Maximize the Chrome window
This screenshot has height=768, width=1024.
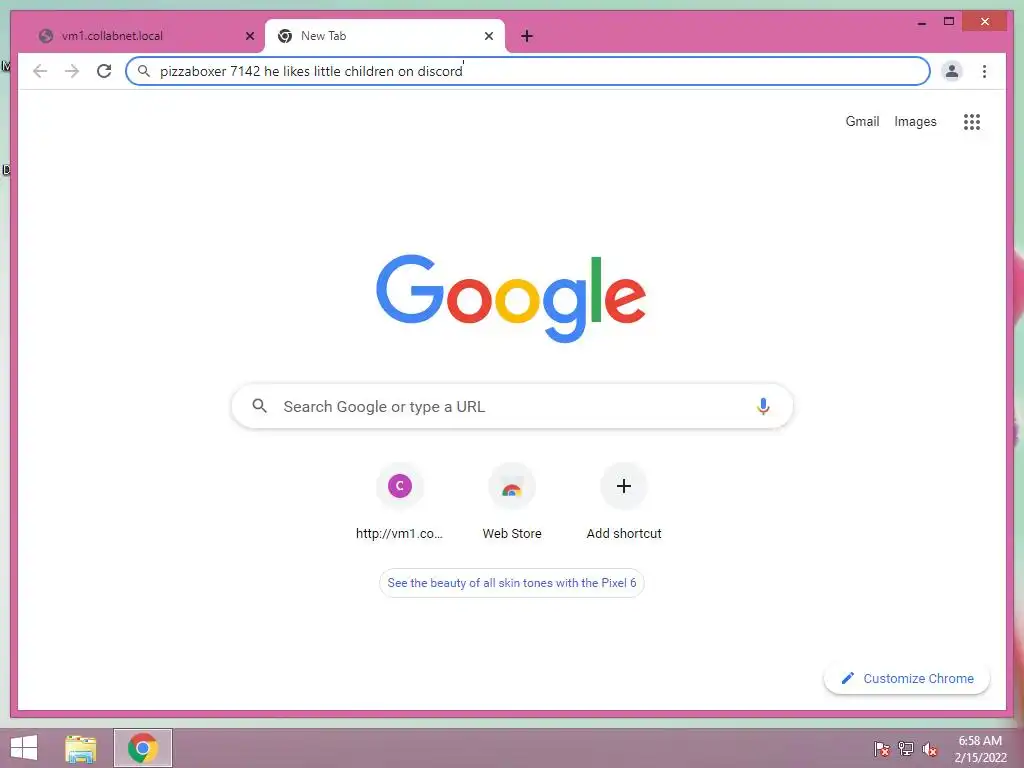949,22
